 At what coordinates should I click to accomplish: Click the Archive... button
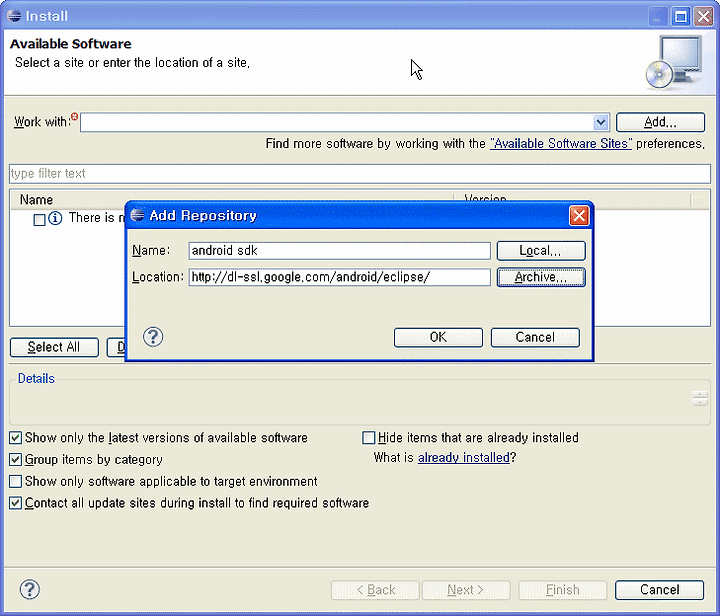(541, 277)
